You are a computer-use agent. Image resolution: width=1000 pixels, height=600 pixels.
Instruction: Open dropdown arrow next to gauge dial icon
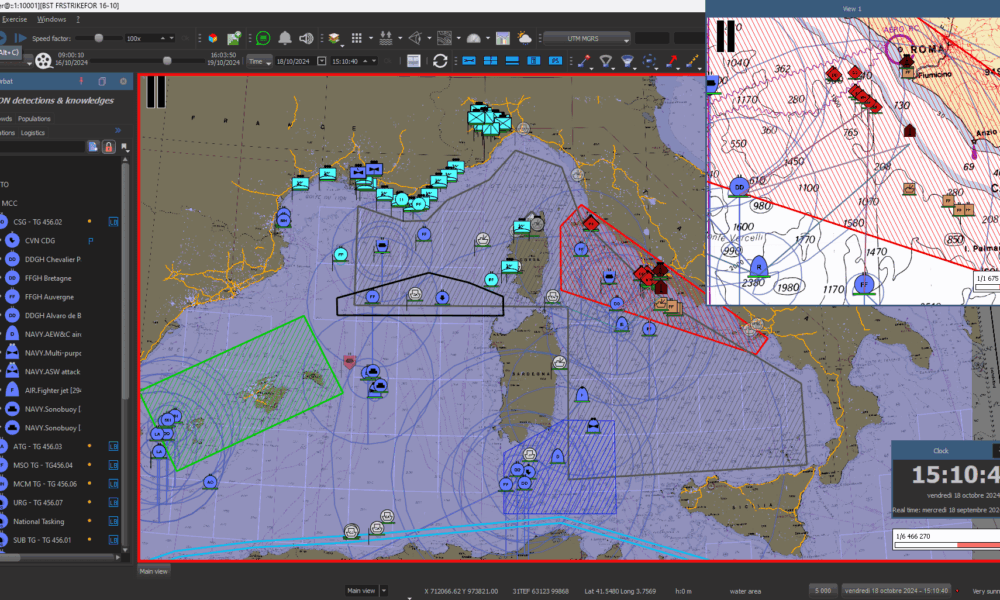(487, 38)
